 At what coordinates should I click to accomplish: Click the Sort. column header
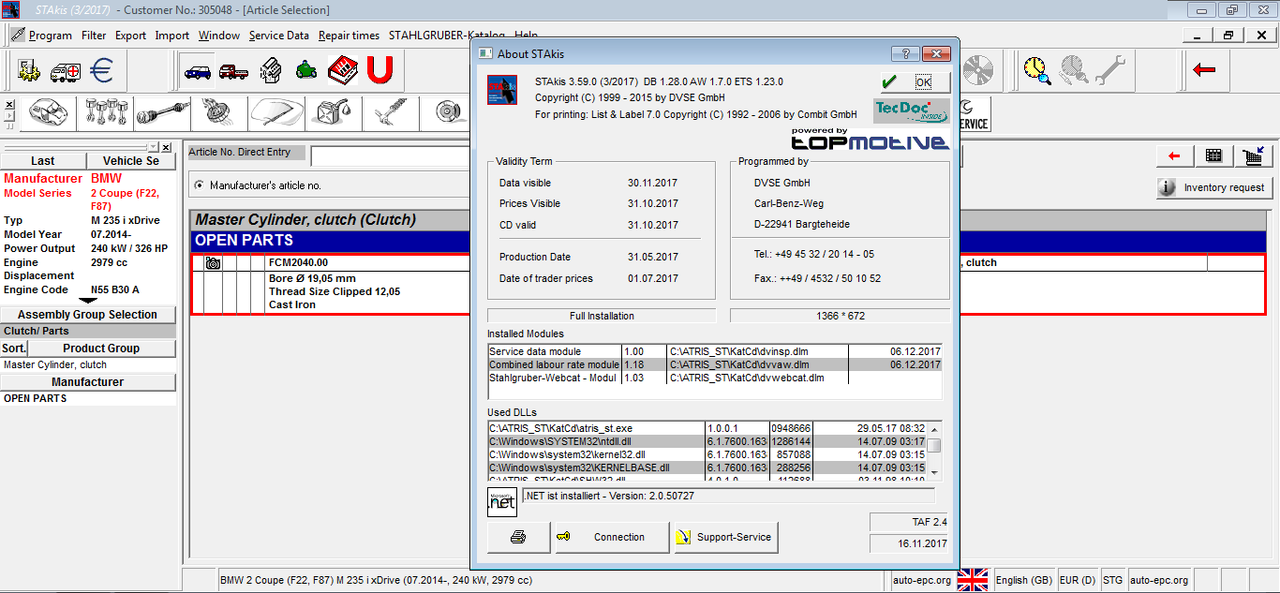(14, 348)
